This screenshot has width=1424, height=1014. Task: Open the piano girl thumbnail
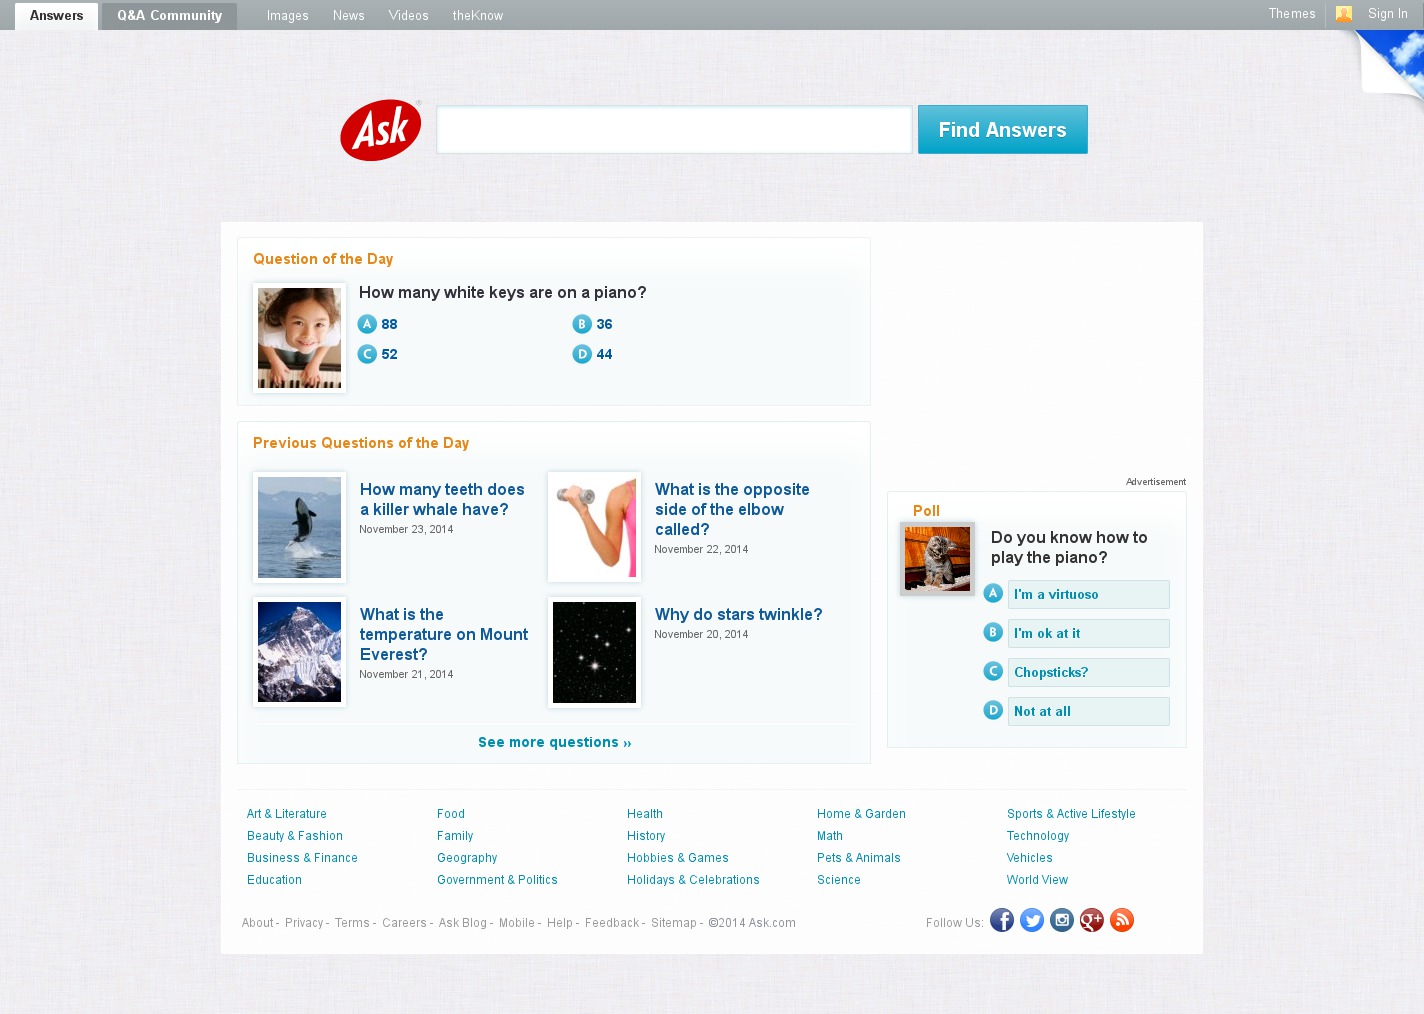[x=300, y=338]
